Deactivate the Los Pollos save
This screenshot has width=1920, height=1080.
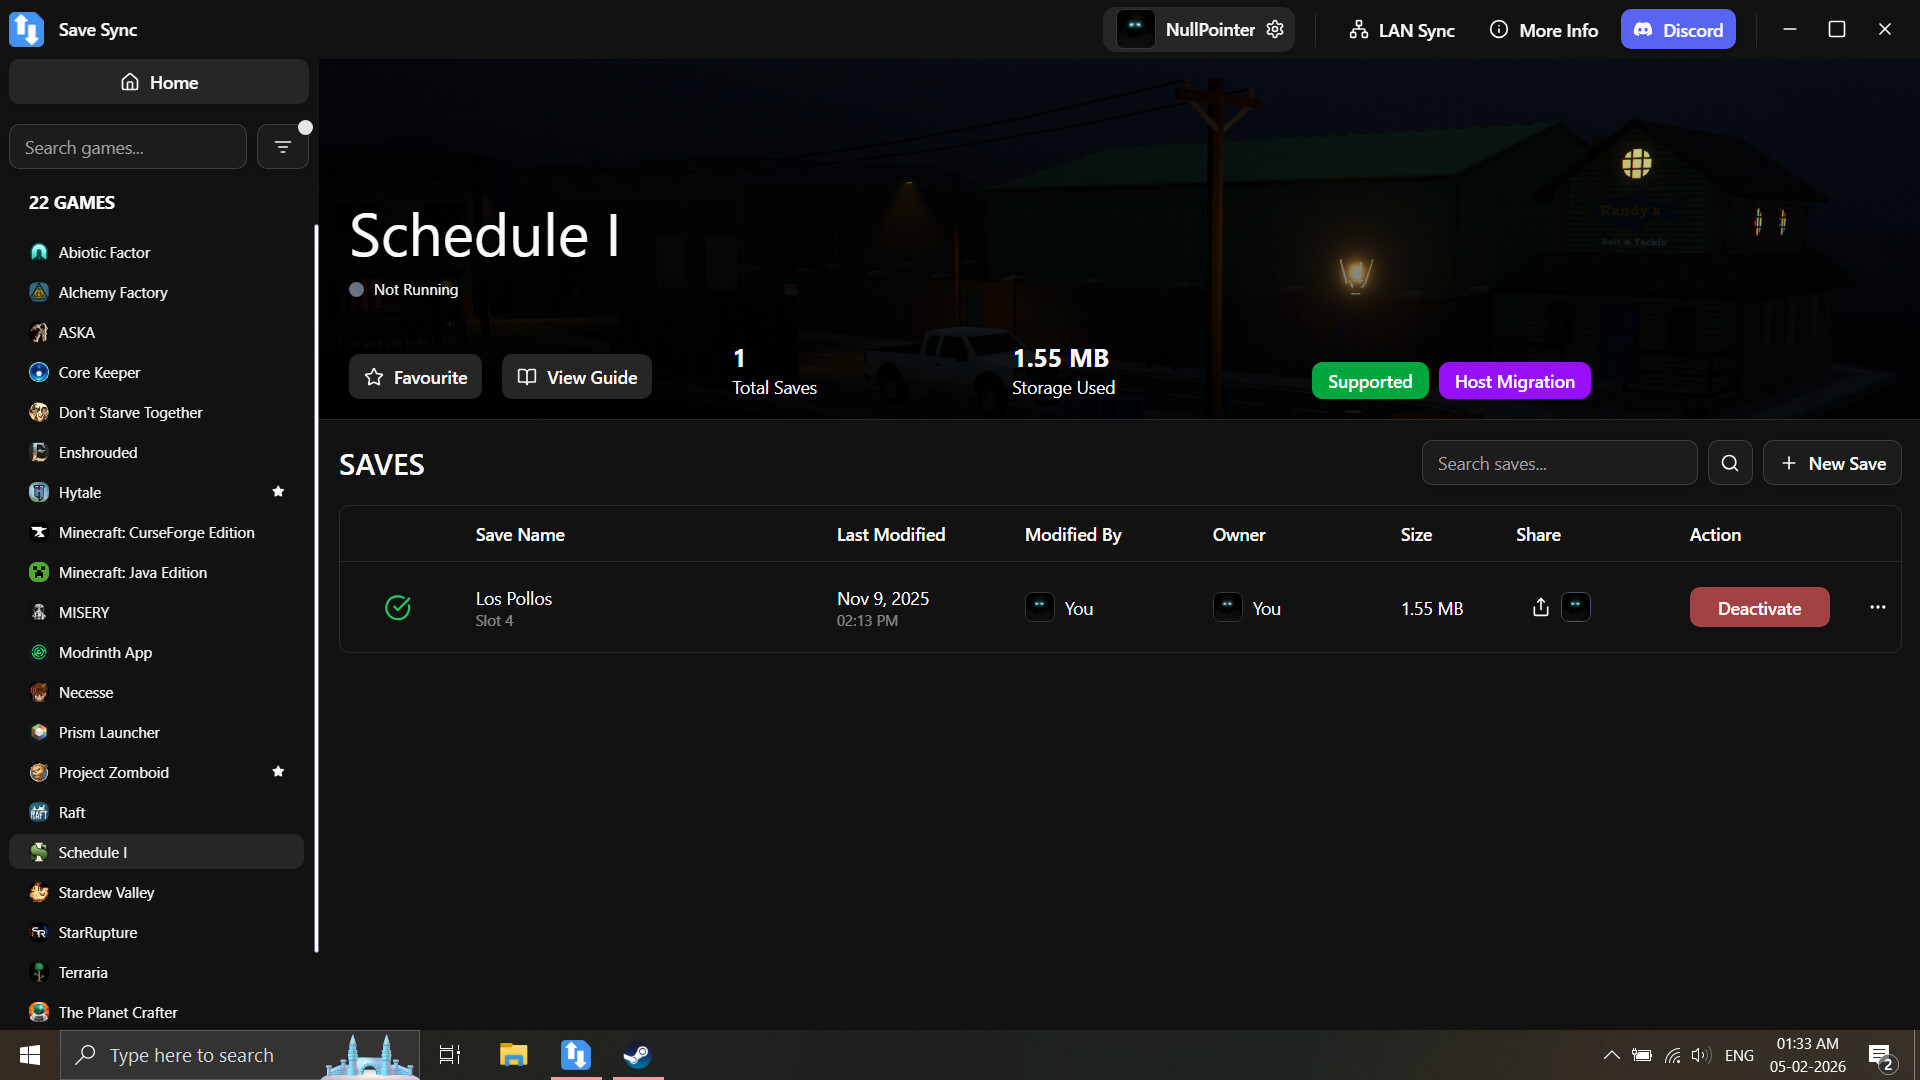pyautogui.click(x=1759, y=607)
